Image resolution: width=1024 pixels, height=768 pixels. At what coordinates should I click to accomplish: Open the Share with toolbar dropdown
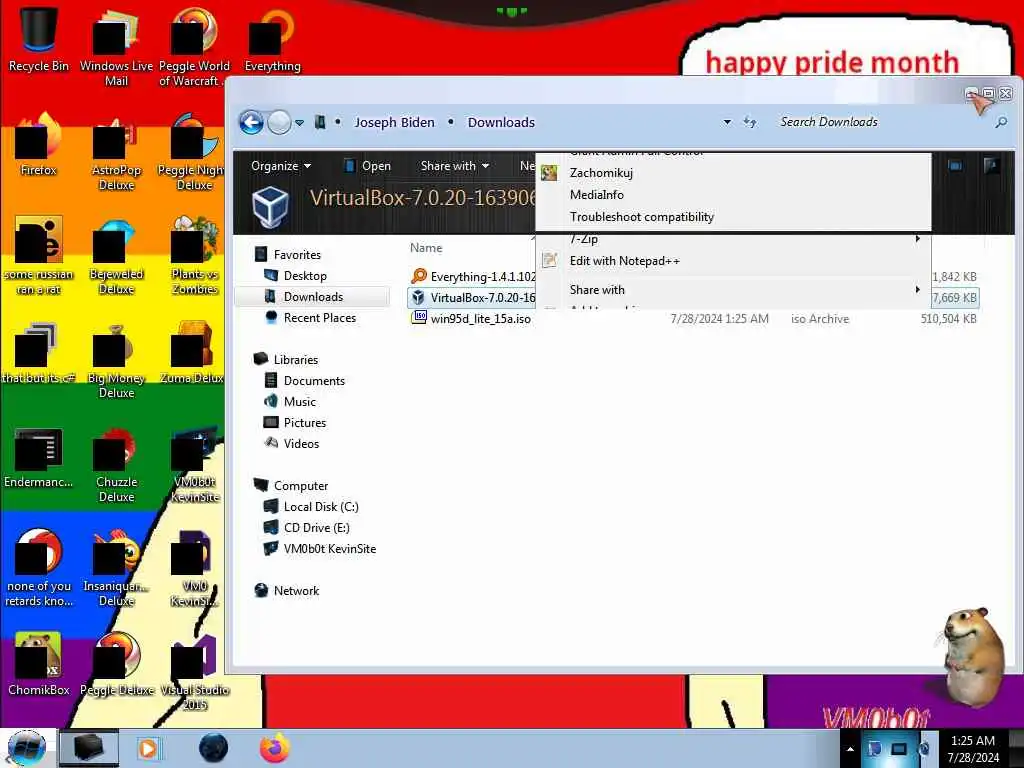pyautogui.click(x=455, y=166)
